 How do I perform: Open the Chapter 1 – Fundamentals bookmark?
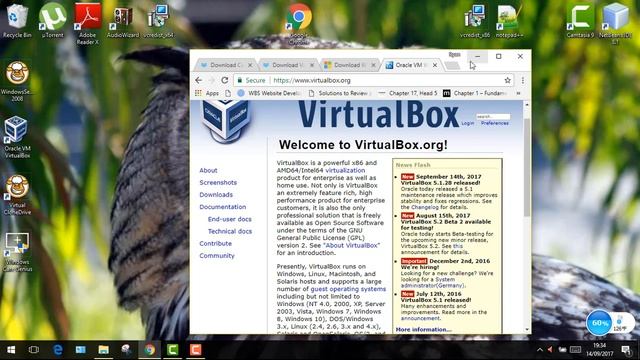click(475, 93)
